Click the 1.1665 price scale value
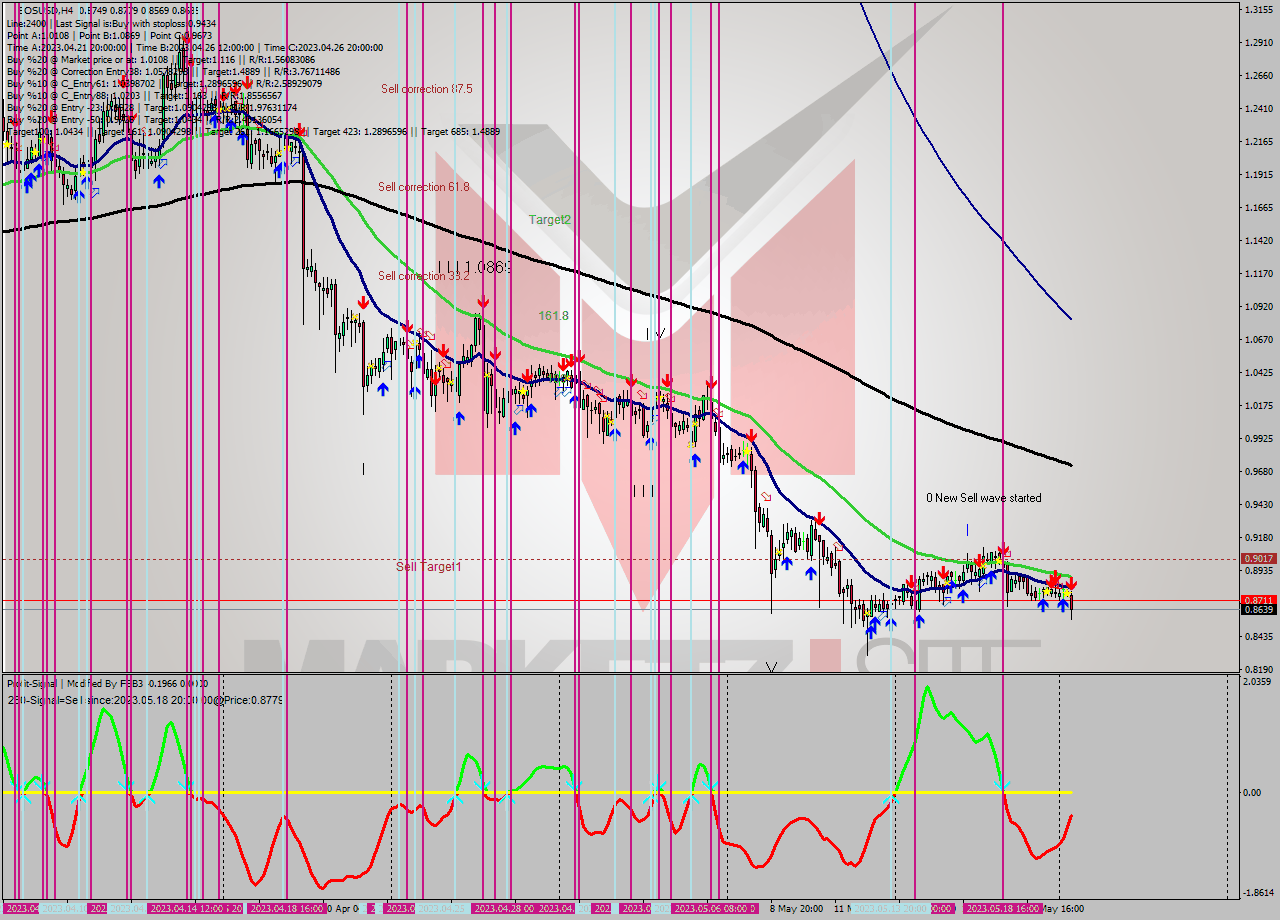The image size is (1280, 920). tap(1258, 207)
